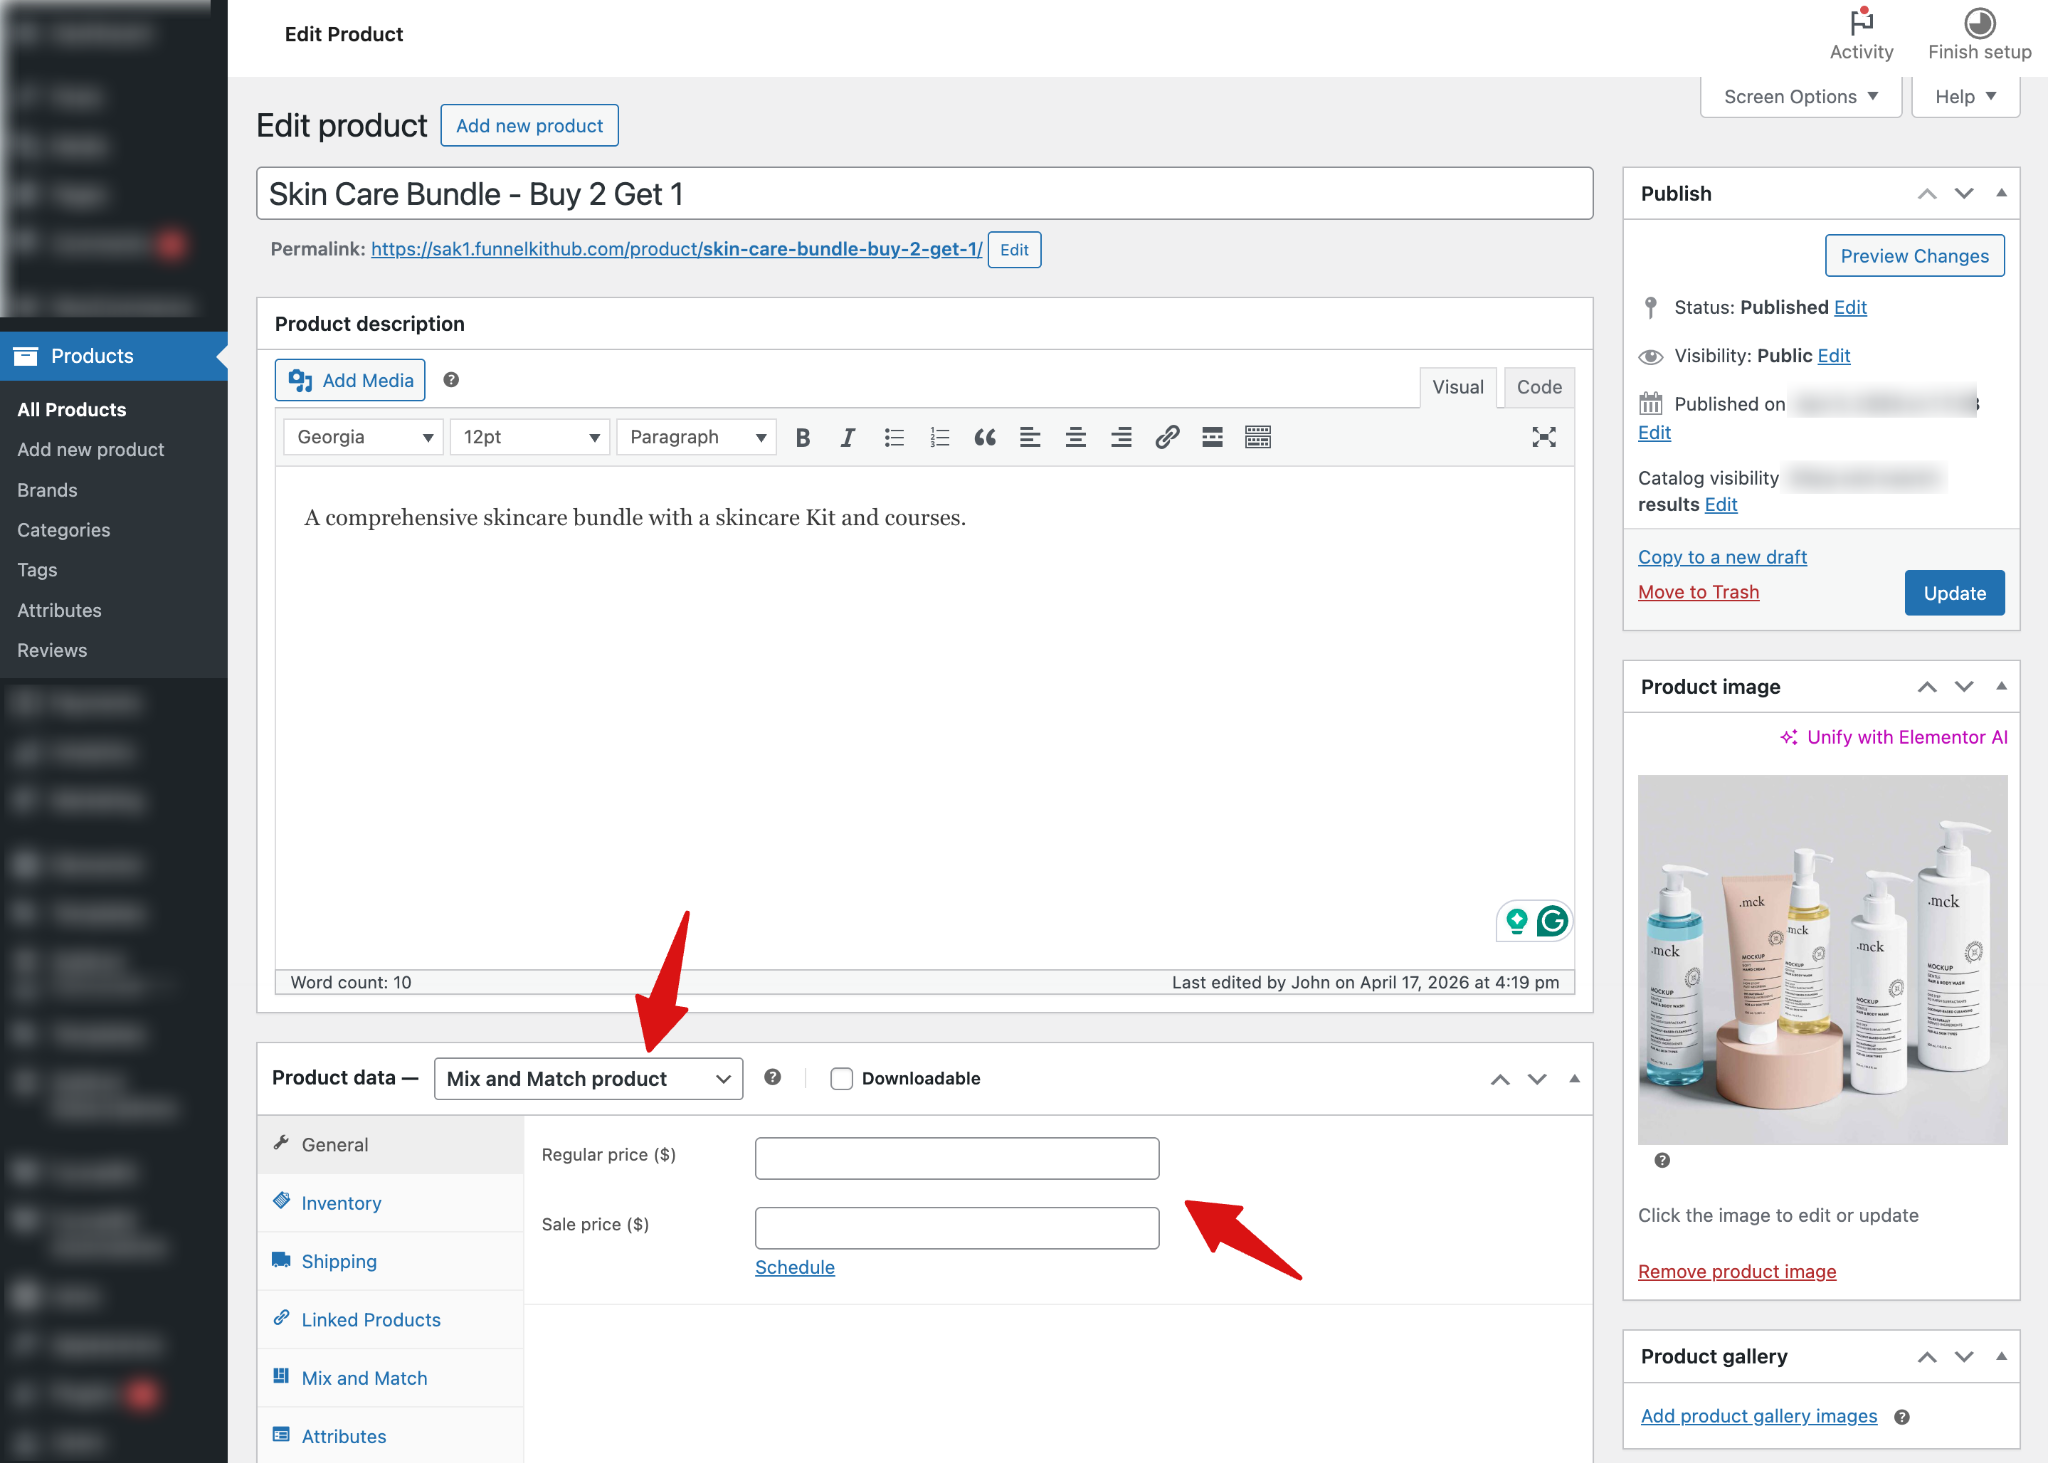Click the Regular price input field
Image resolution: width=2048 pixels, height=1463 pixels.
[956, 1157]
